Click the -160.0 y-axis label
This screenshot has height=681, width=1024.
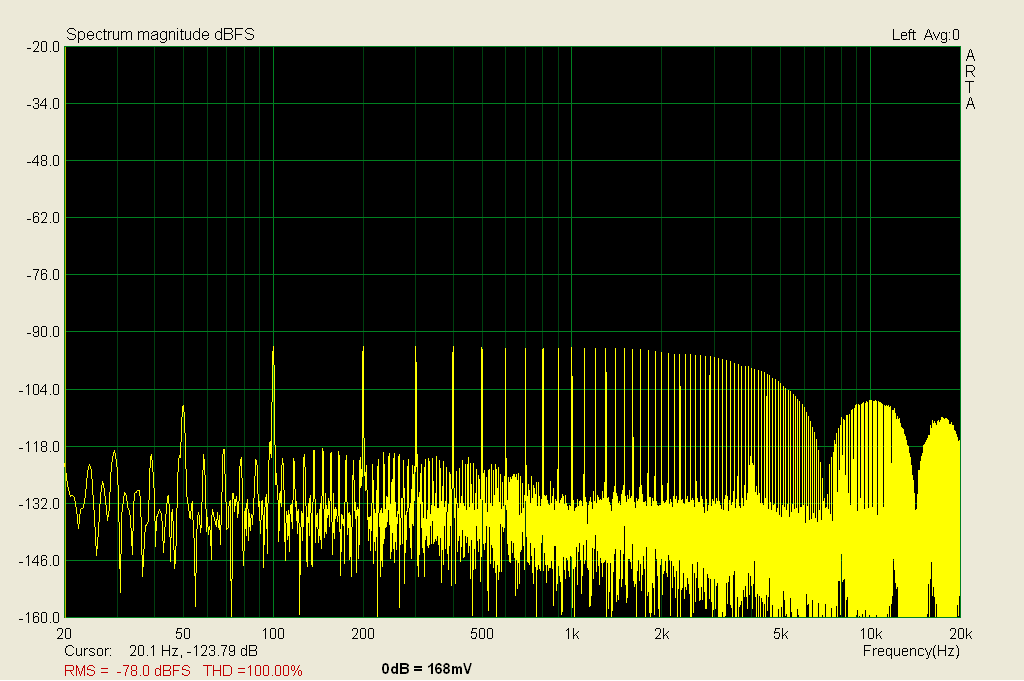click(x=40, y=618)
